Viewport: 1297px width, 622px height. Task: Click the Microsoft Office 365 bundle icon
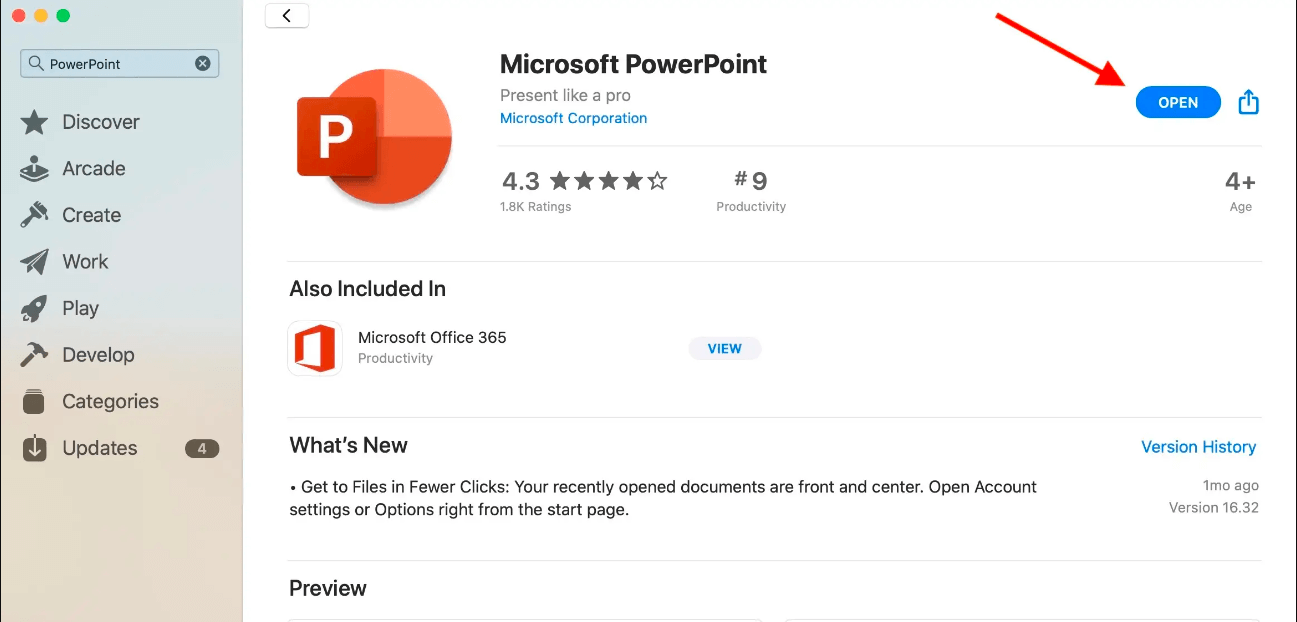coord(314,348)
